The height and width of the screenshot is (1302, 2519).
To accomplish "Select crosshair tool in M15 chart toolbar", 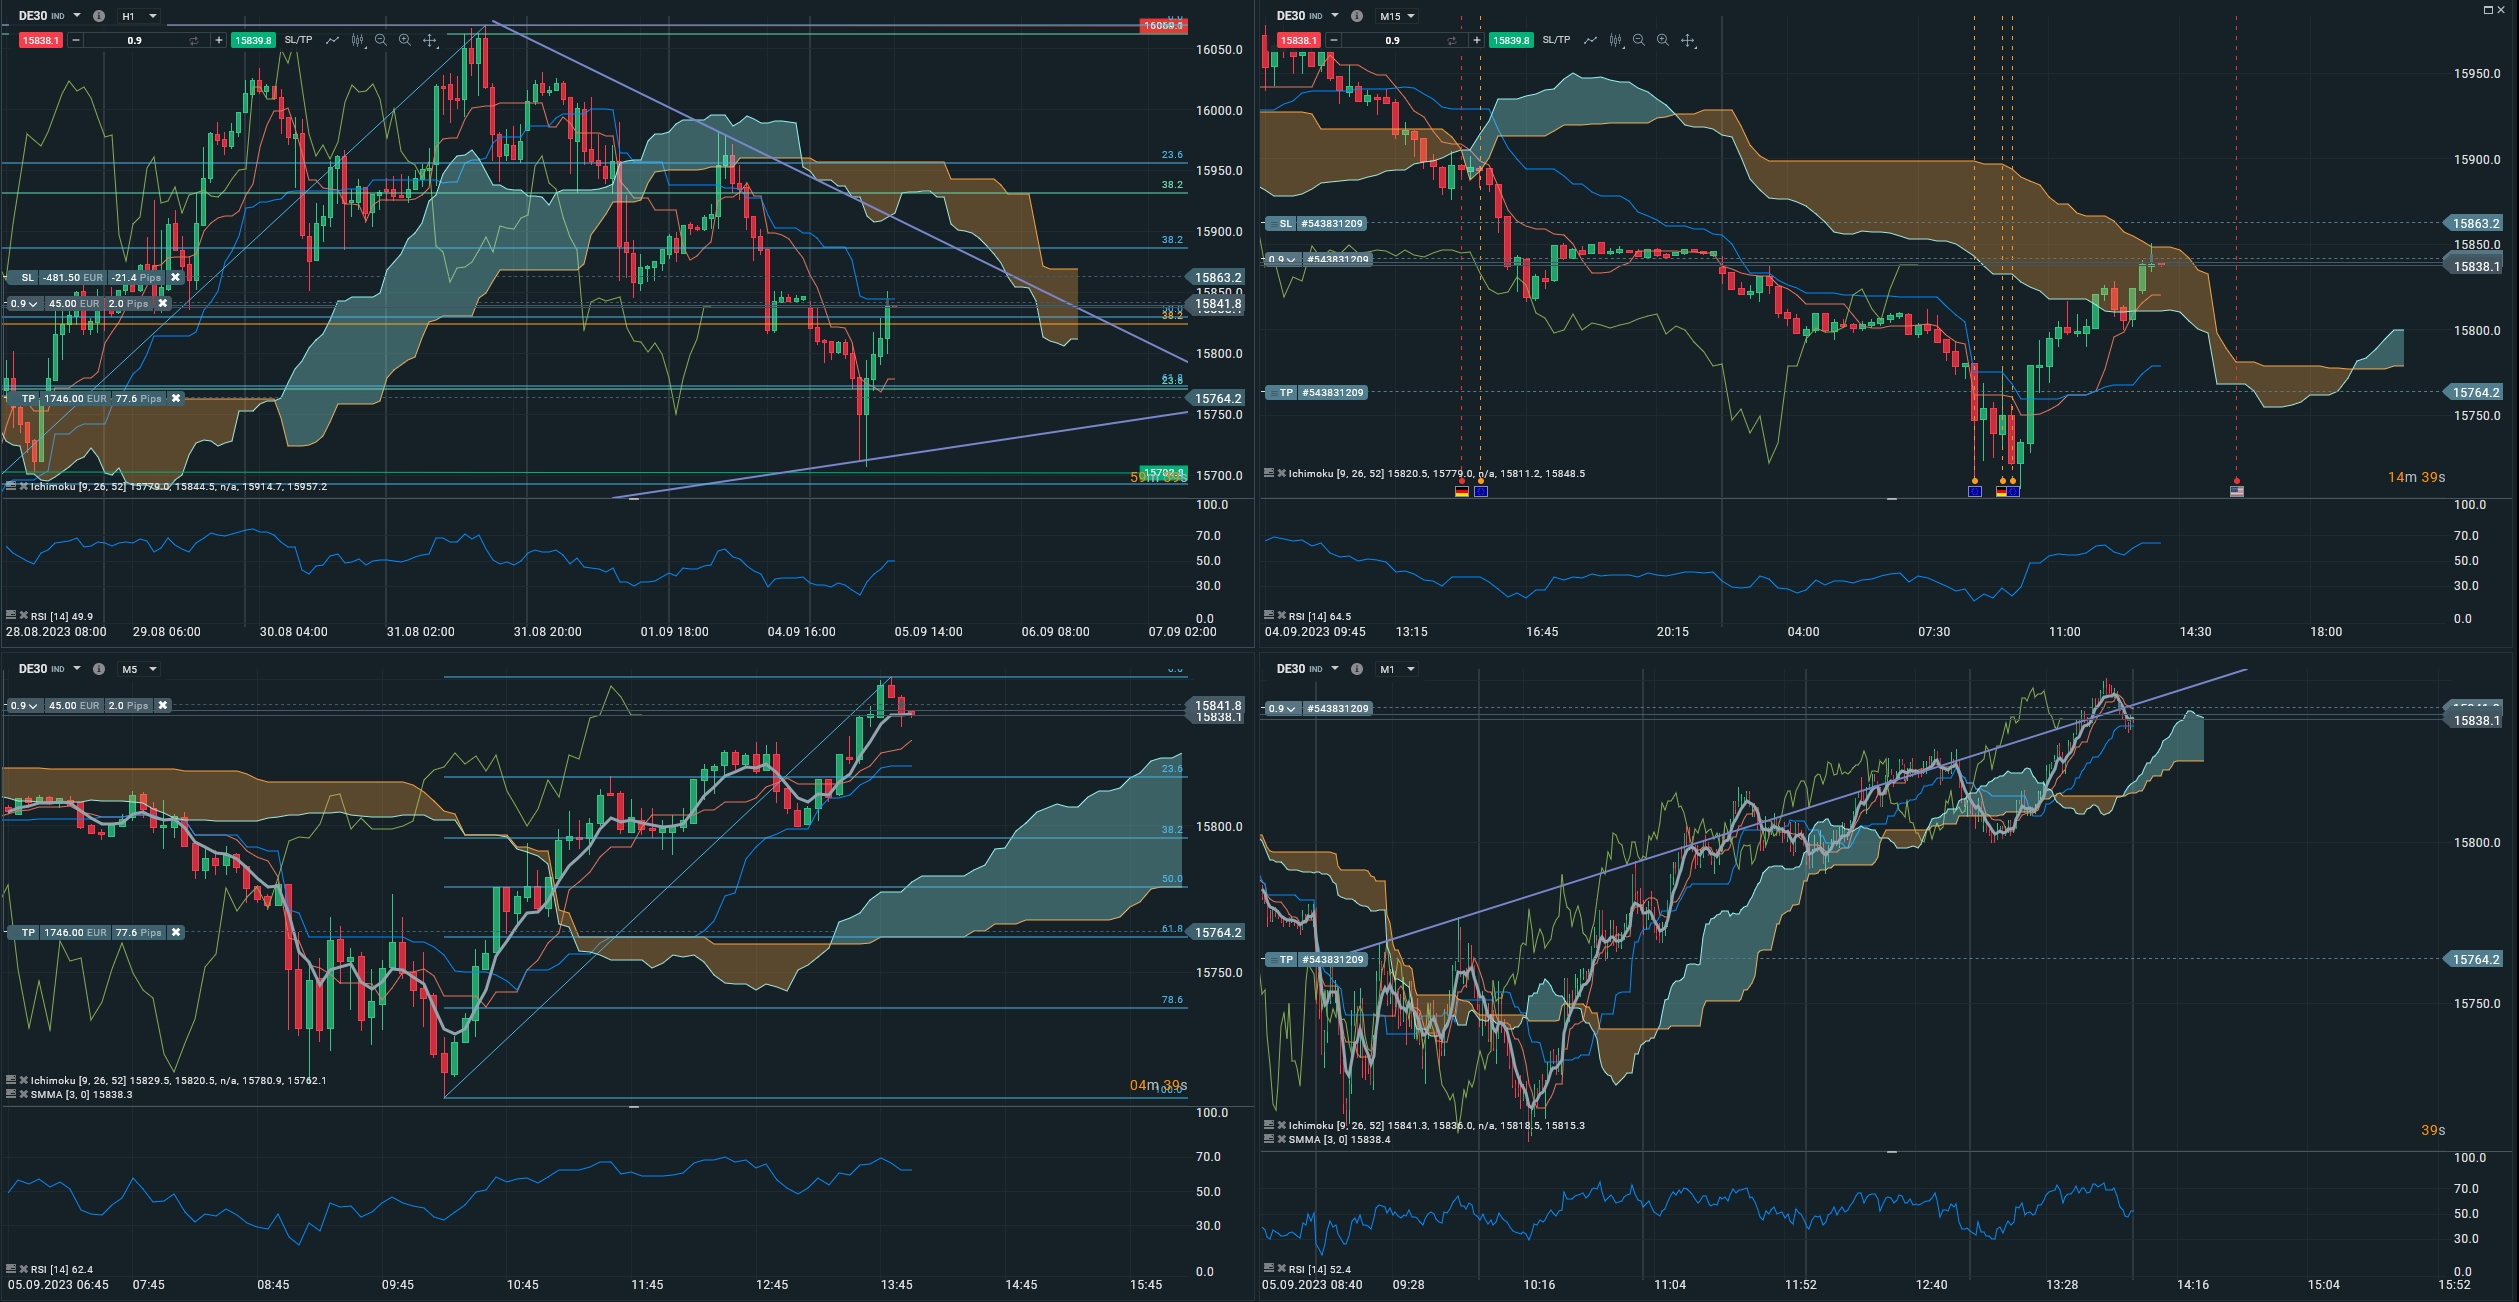I will 1688,40.
